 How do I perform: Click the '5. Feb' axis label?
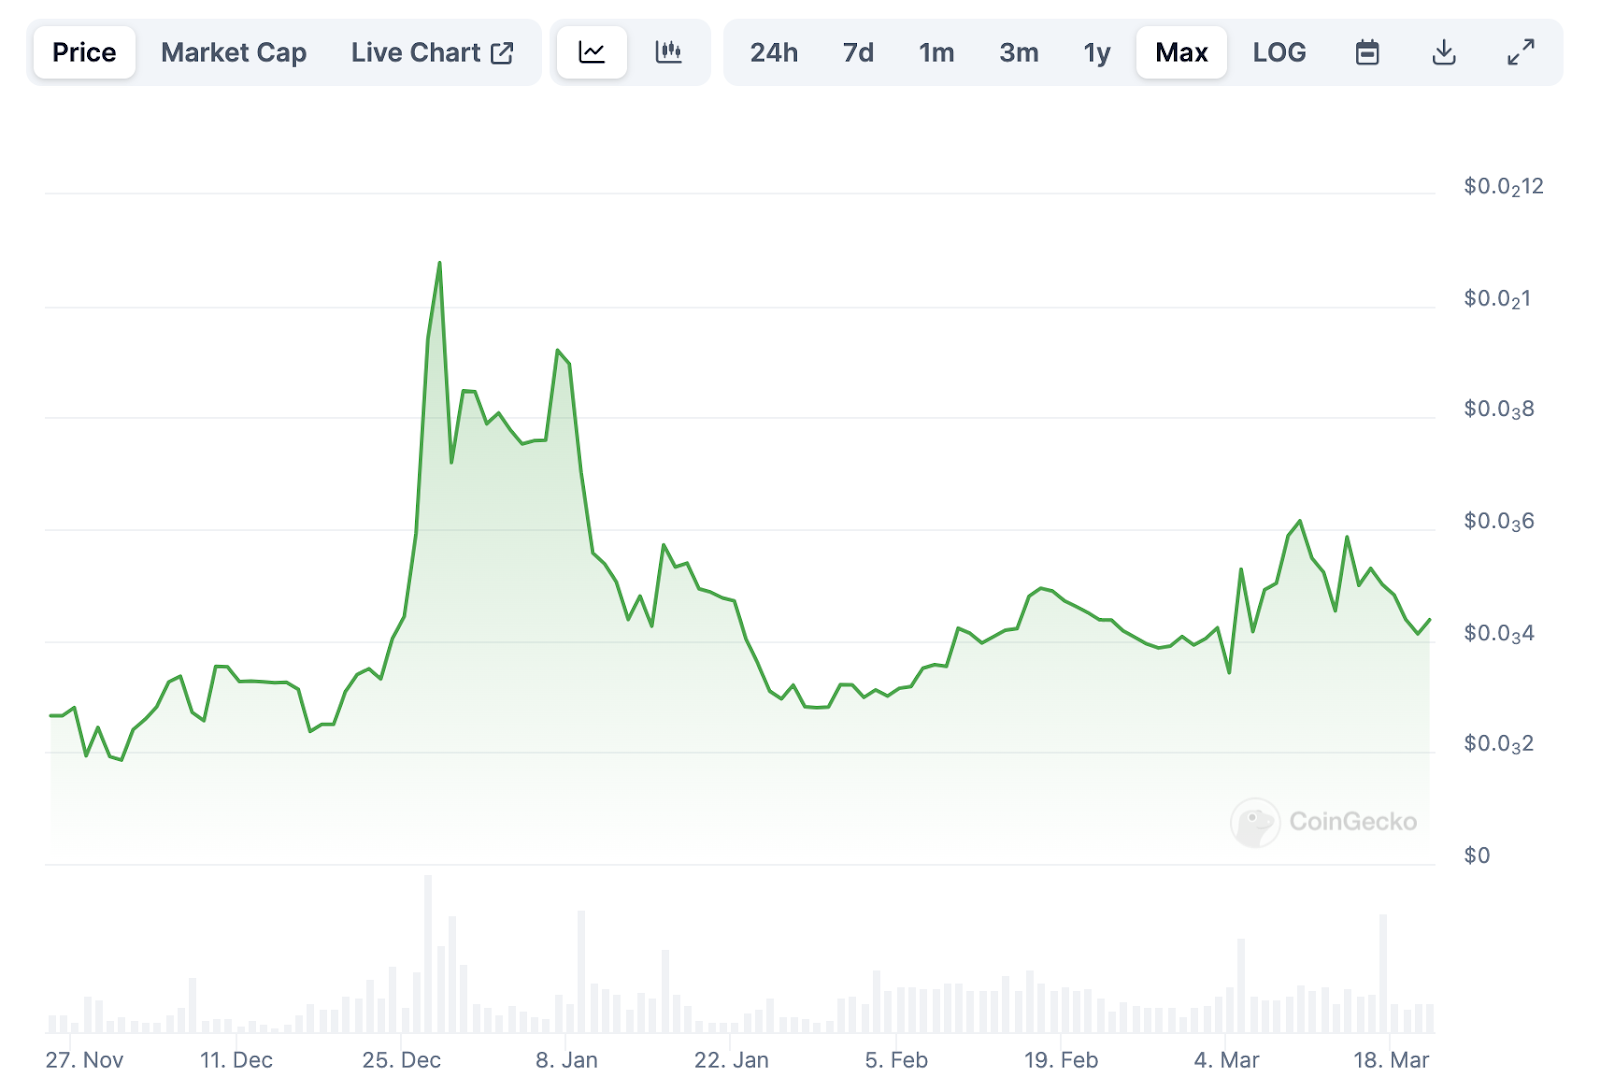(x=896, y=1060)
